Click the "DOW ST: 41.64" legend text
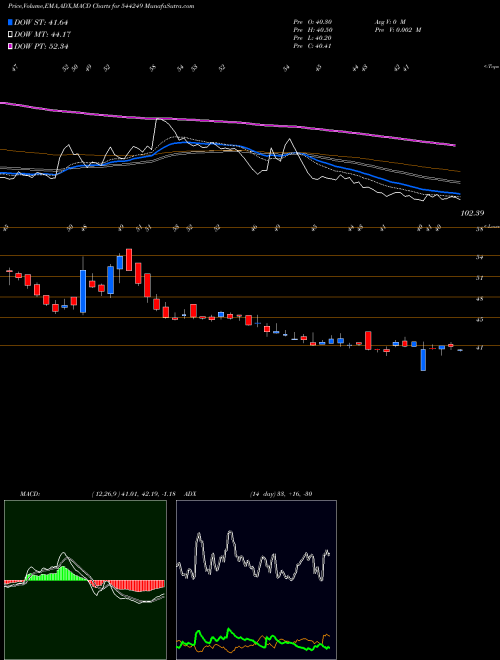Viewport: 500px width, 660px height. [x=41, y=22]
